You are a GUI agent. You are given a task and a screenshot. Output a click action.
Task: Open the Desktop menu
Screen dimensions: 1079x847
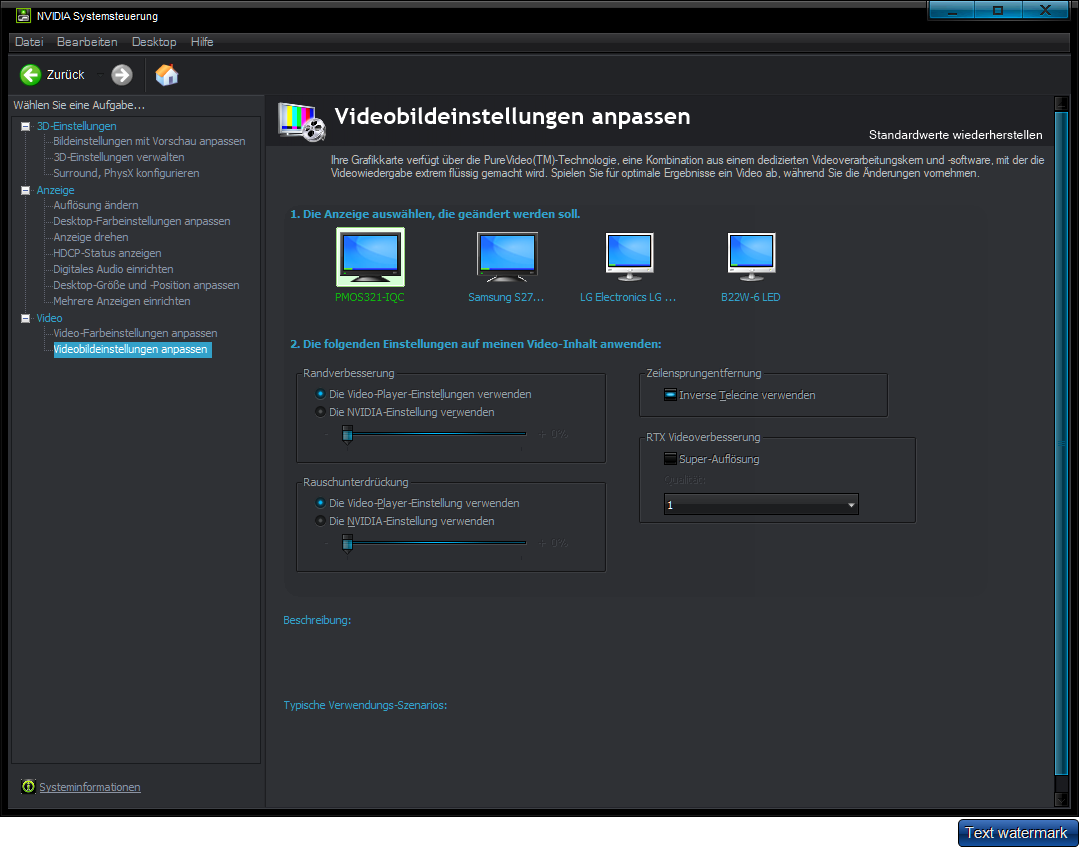pos(154,42)
